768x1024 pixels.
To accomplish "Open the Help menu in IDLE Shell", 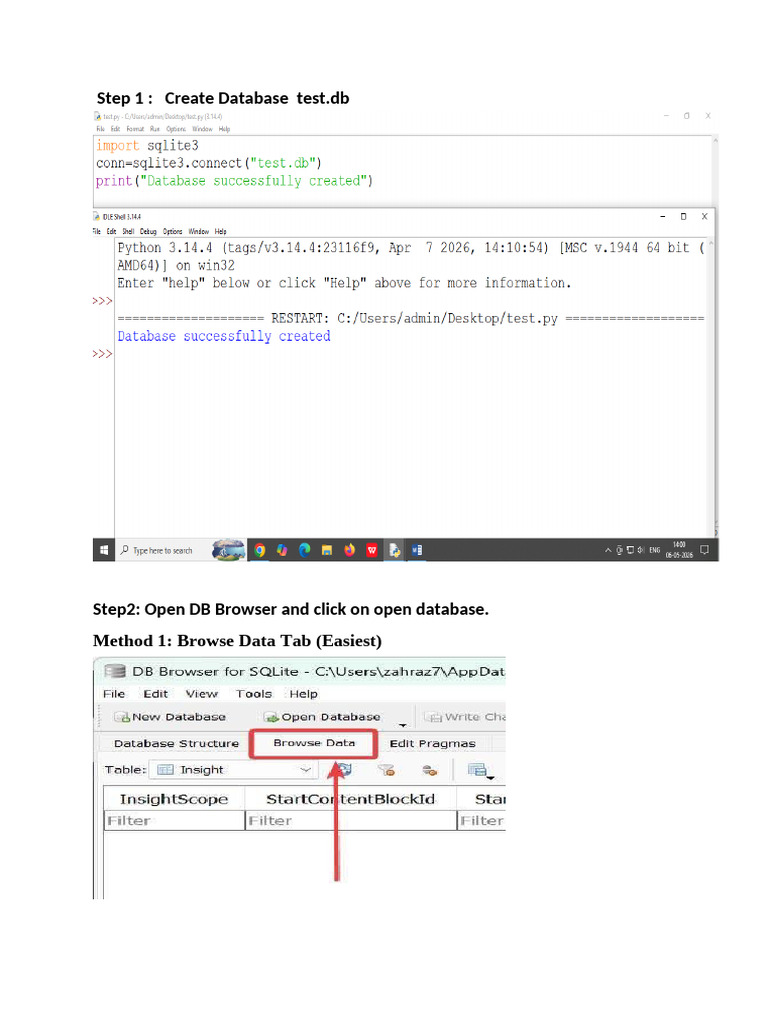I will coord(221,231).
